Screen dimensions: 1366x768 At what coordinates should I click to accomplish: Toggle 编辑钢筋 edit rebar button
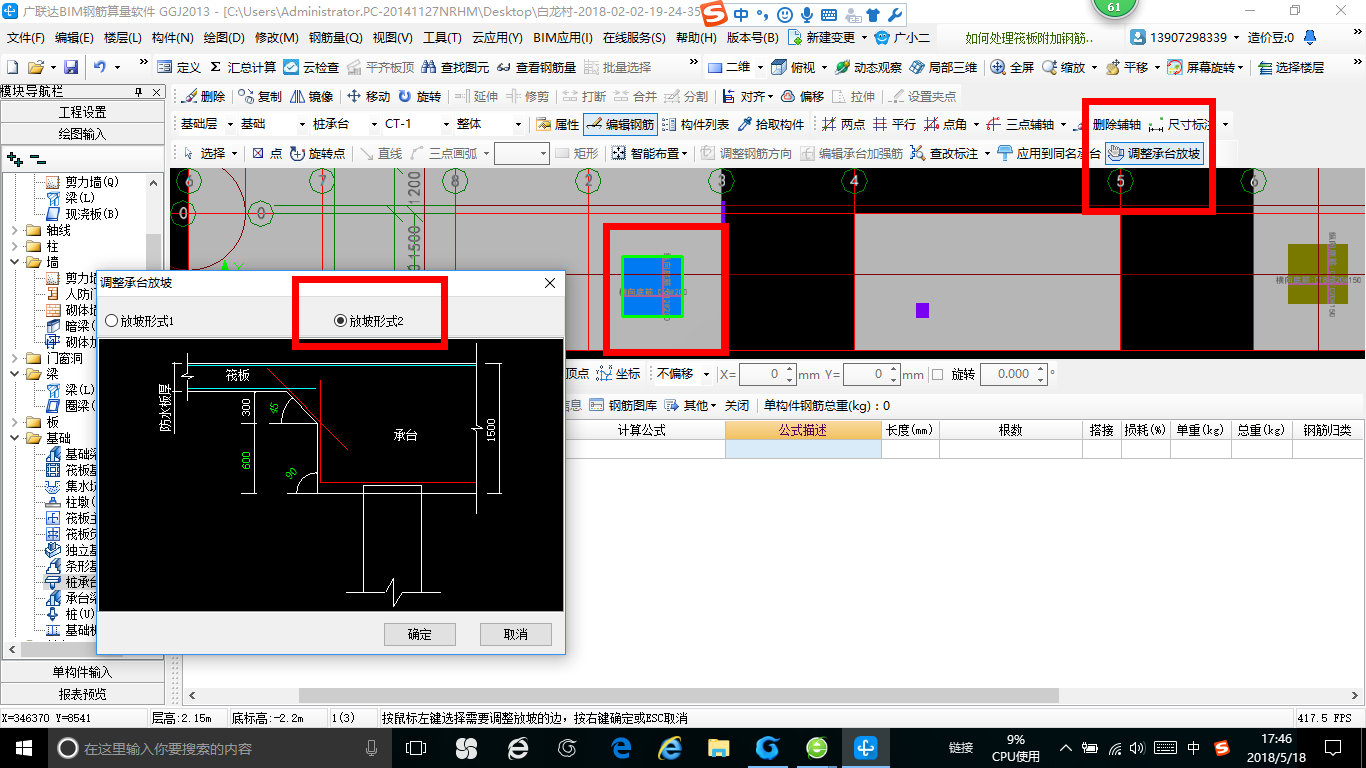[x=620, y=125]
